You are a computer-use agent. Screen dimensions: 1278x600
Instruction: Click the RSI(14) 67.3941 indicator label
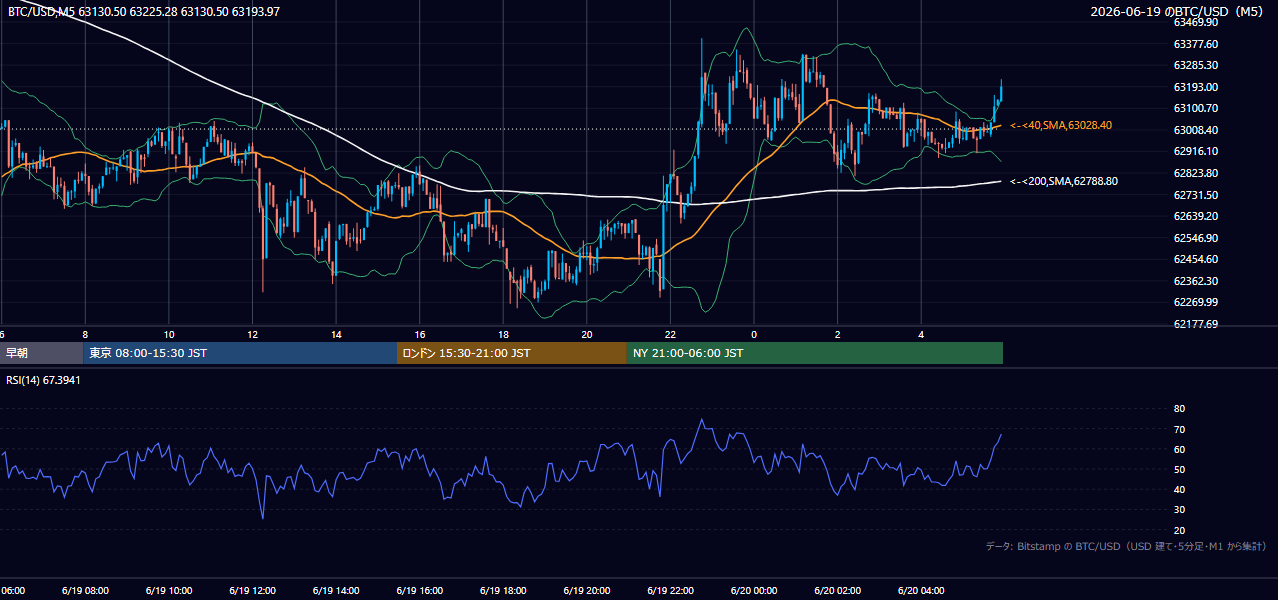(x=44, y=380)
